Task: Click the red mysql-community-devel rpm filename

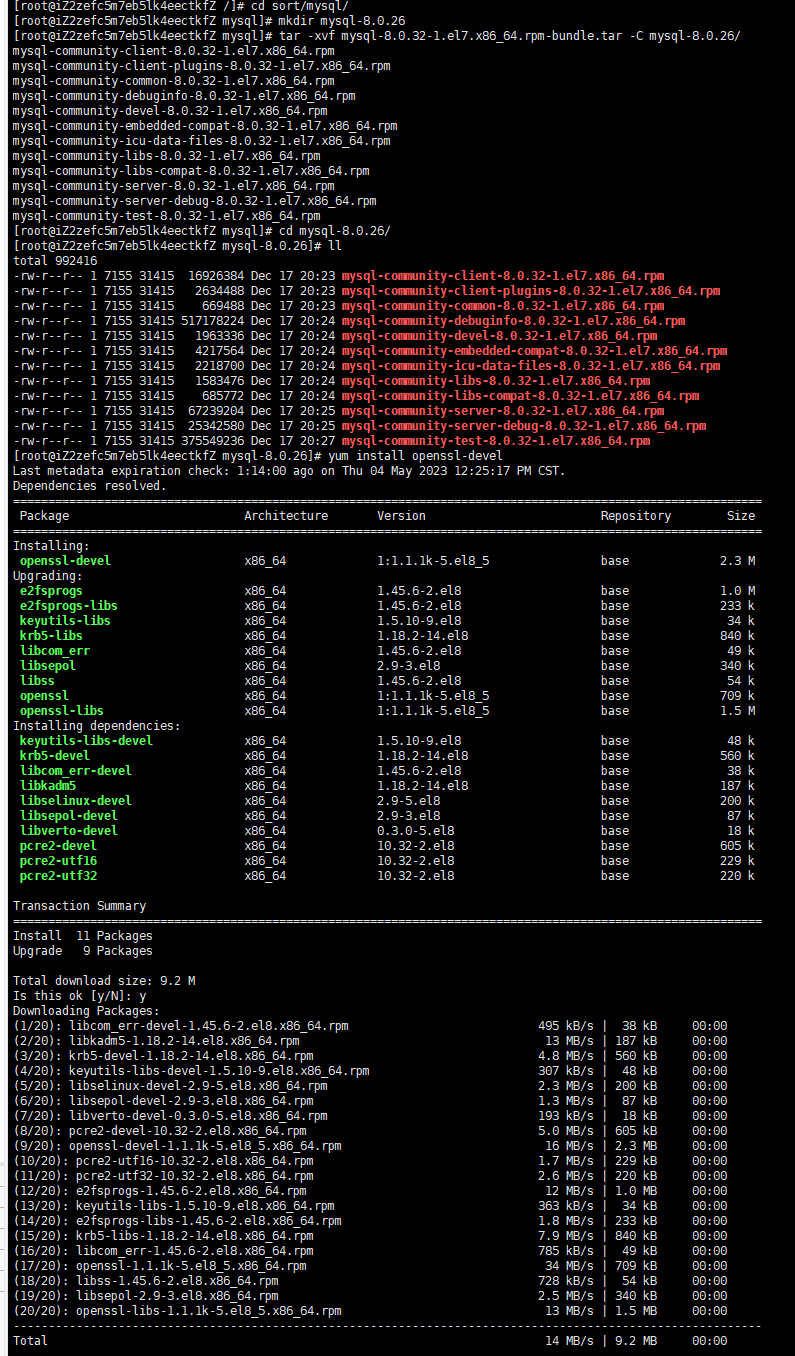Action: [x=499, y=336]
